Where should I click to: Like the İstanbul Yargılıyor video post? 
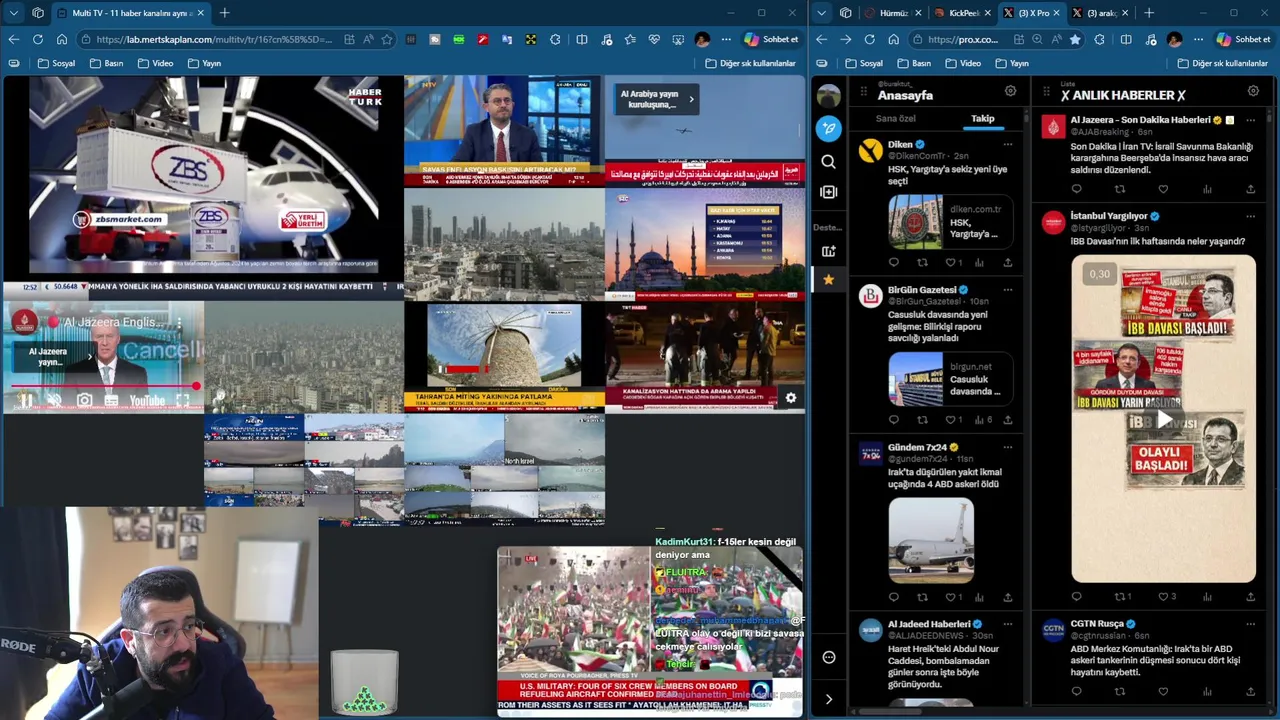(1163, 597)
